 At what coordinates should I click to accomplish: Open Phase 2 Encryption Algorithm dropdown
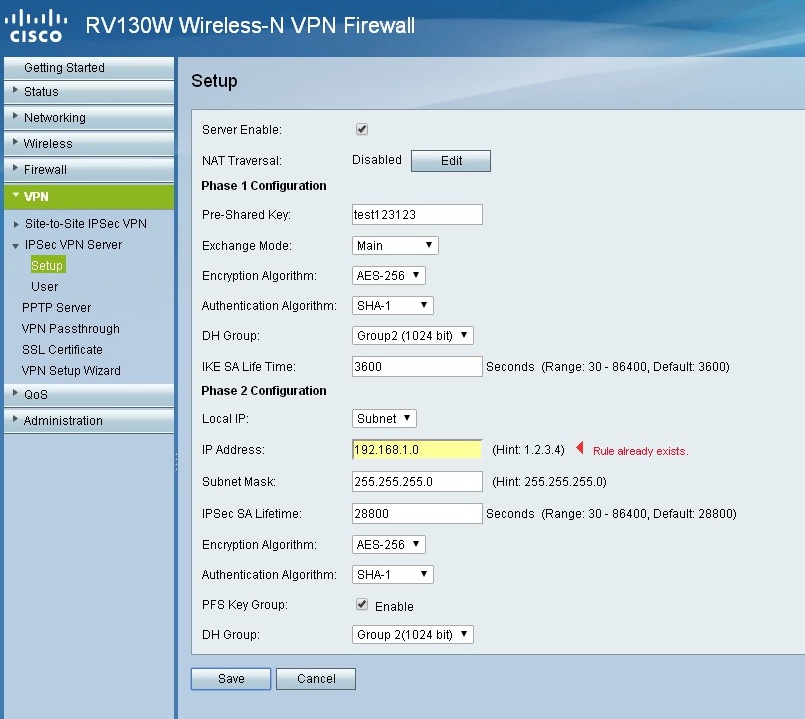coord(389,544)
